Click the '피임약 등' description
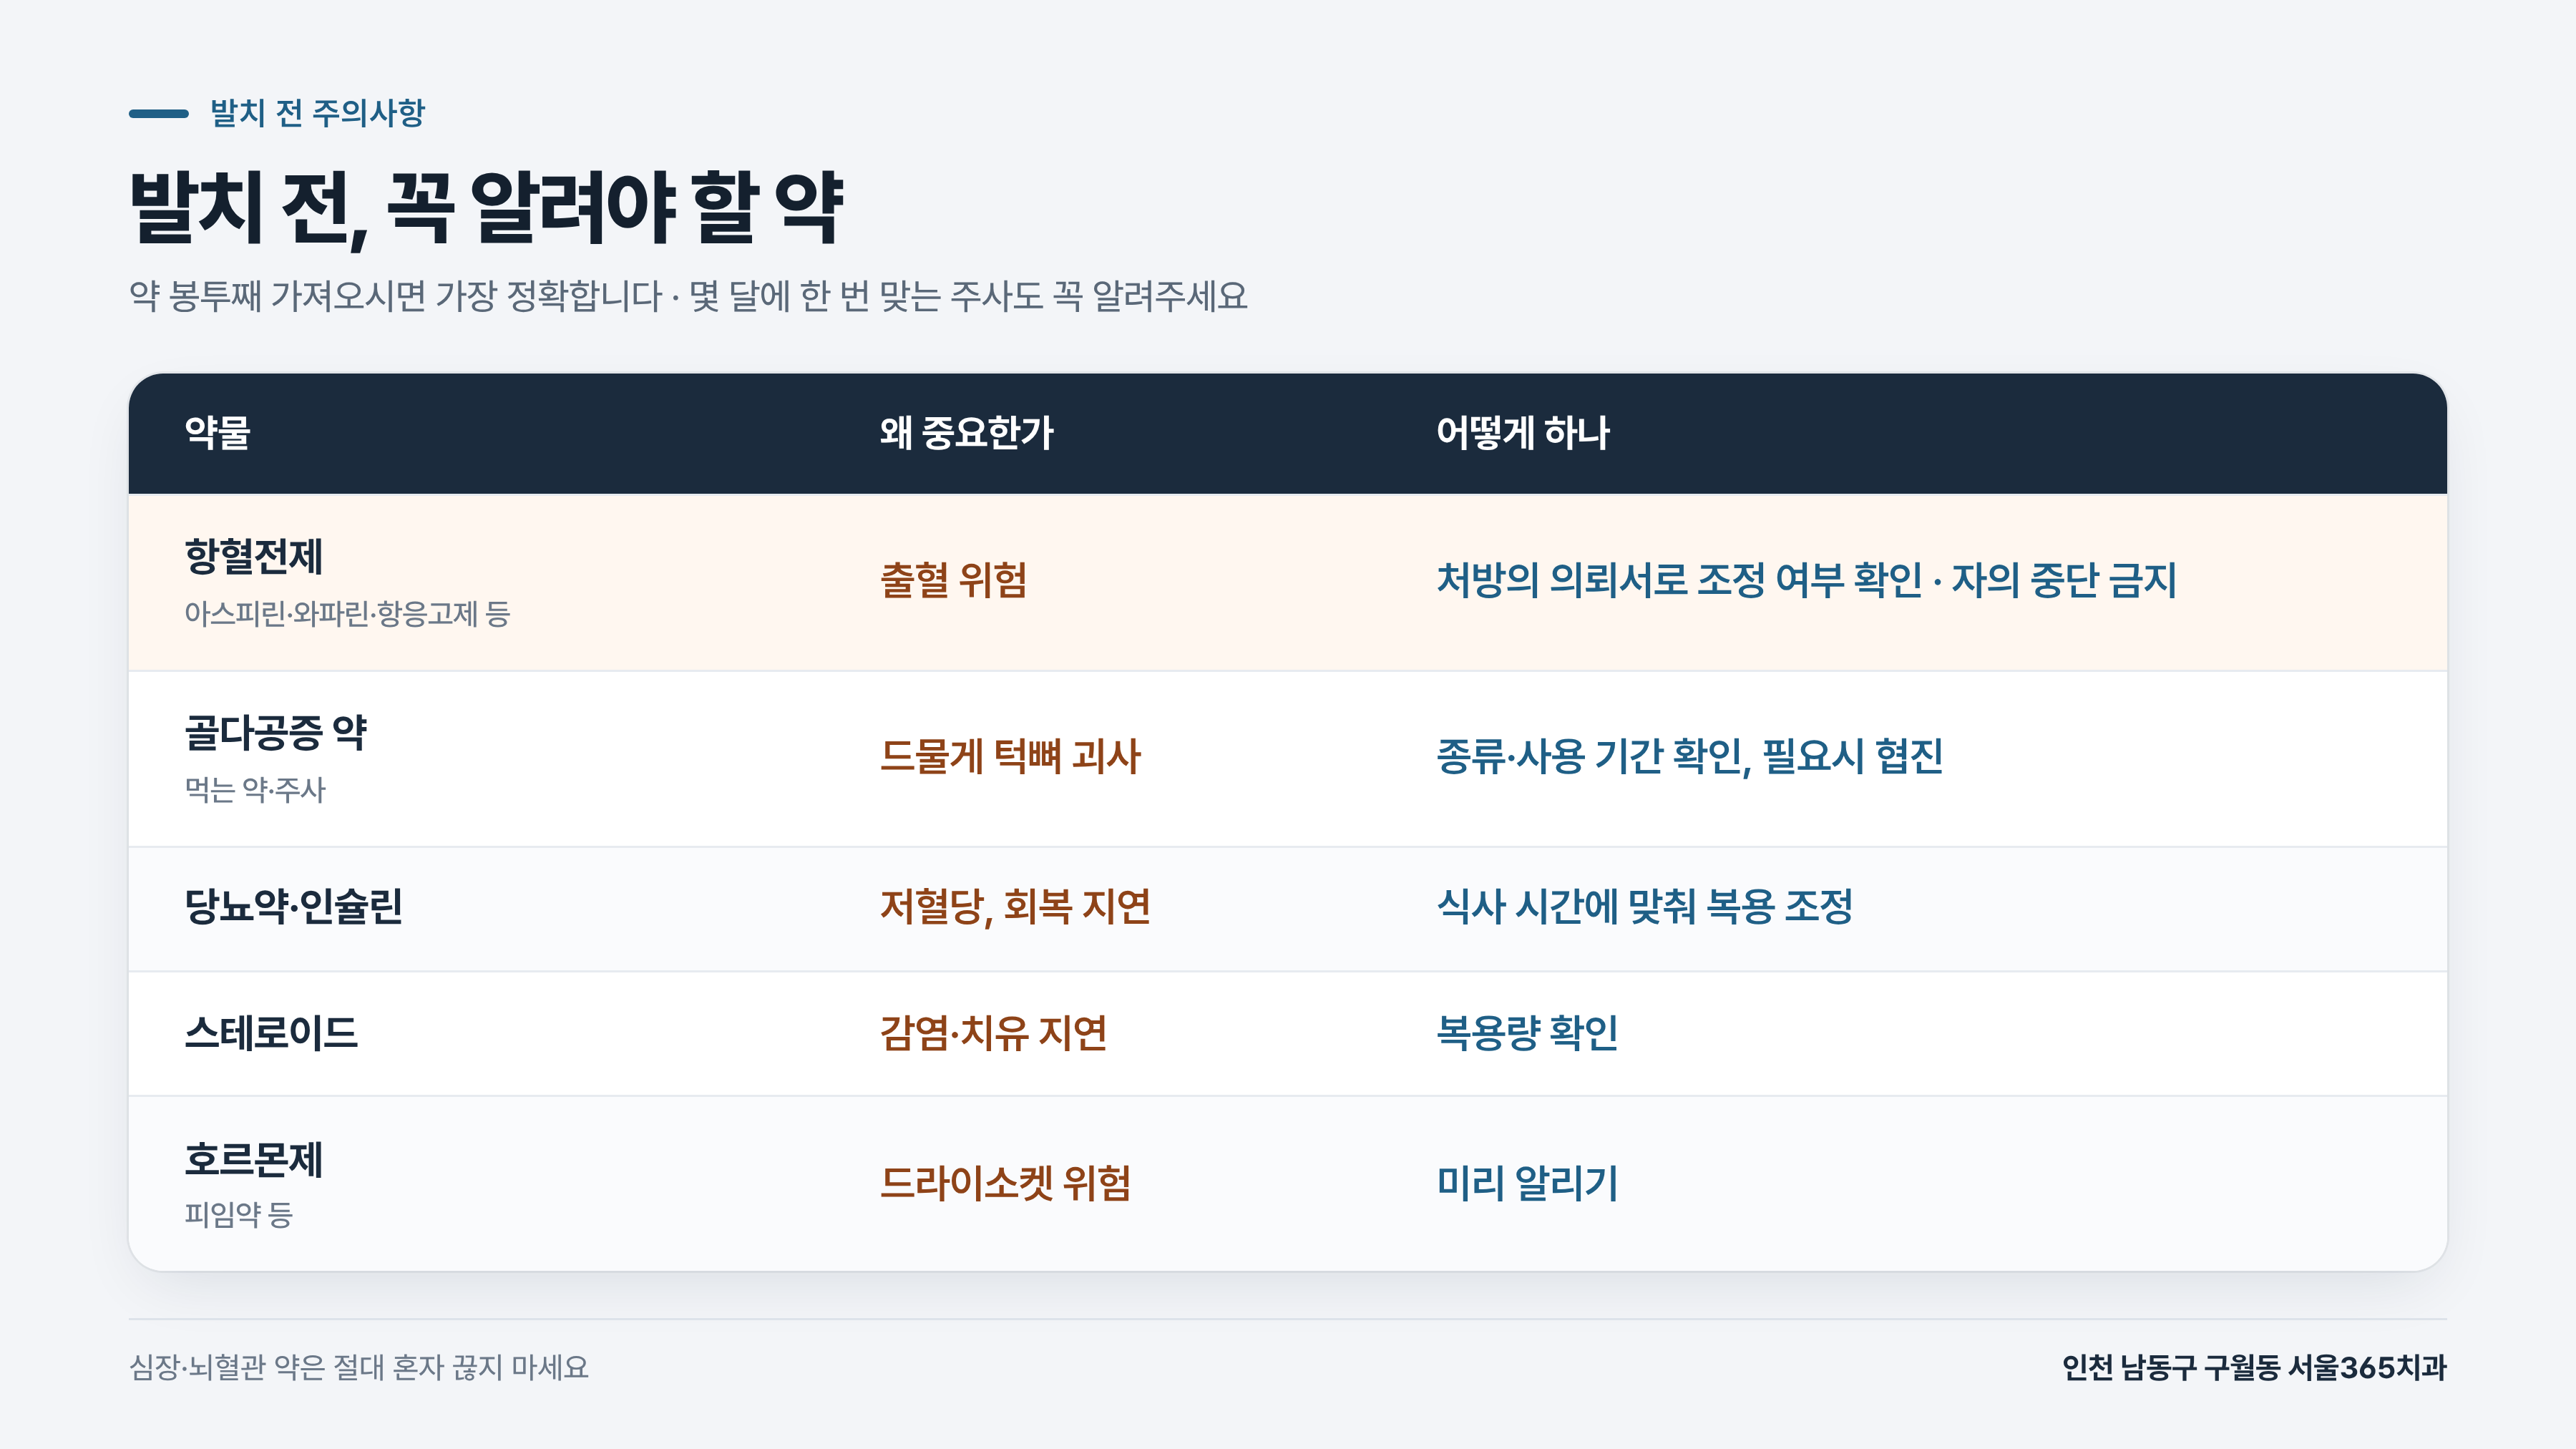Image resolution: width=2576 pixels, height=1449 pixels. (238, 1215)
